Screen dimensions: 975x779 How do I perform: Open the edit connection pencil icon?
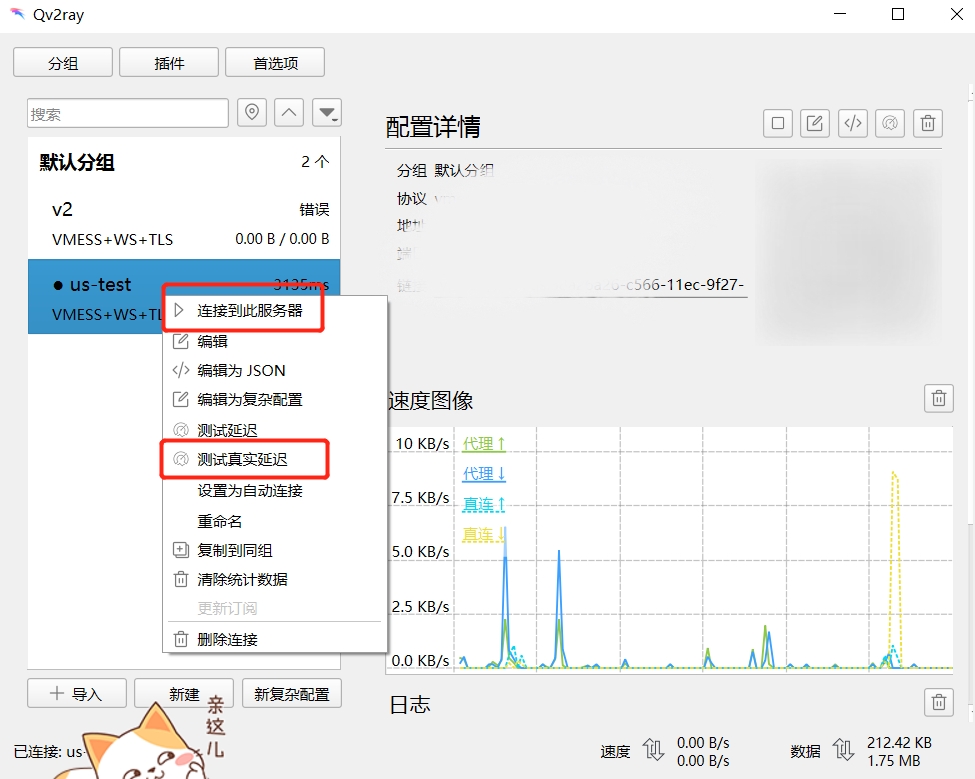815,123
